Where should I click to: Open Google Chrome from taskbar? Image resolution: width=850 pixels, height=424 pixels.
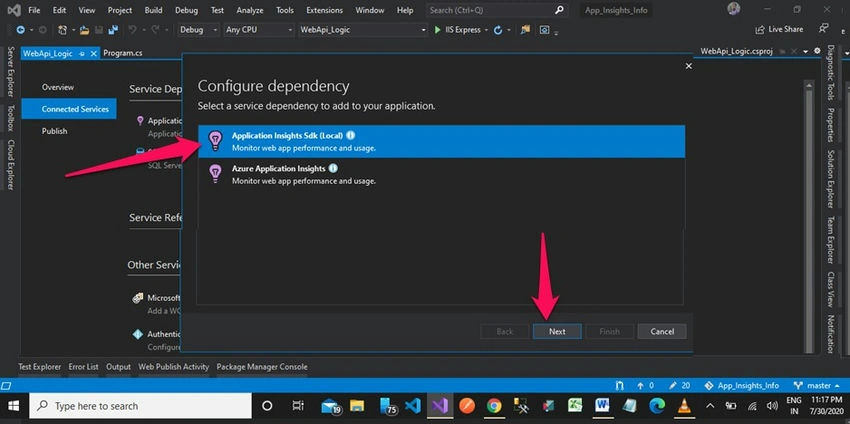tap(493, 406)
